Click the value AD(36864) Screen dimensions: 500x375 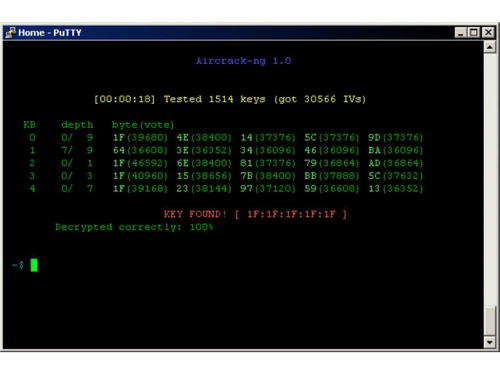[x=396, y=163]
